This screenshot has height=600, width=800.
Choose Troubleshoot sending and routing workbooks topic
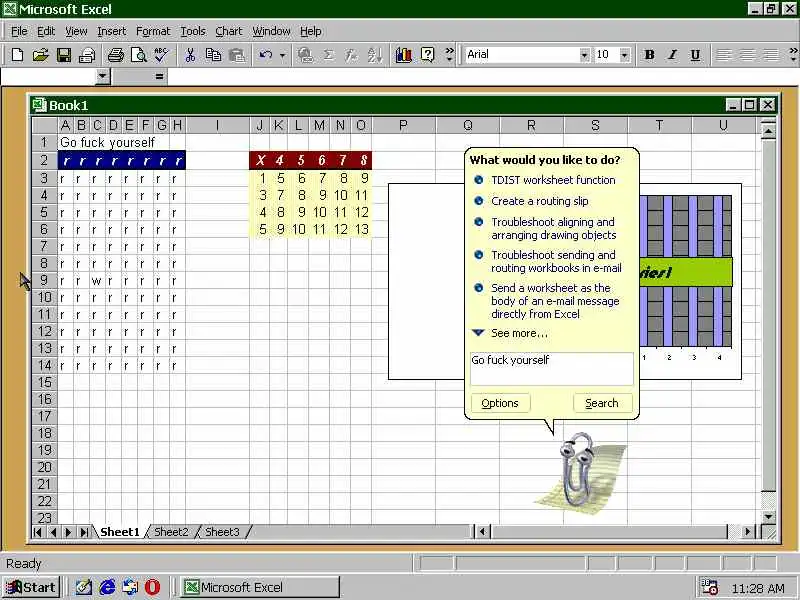tap(556, 261)
